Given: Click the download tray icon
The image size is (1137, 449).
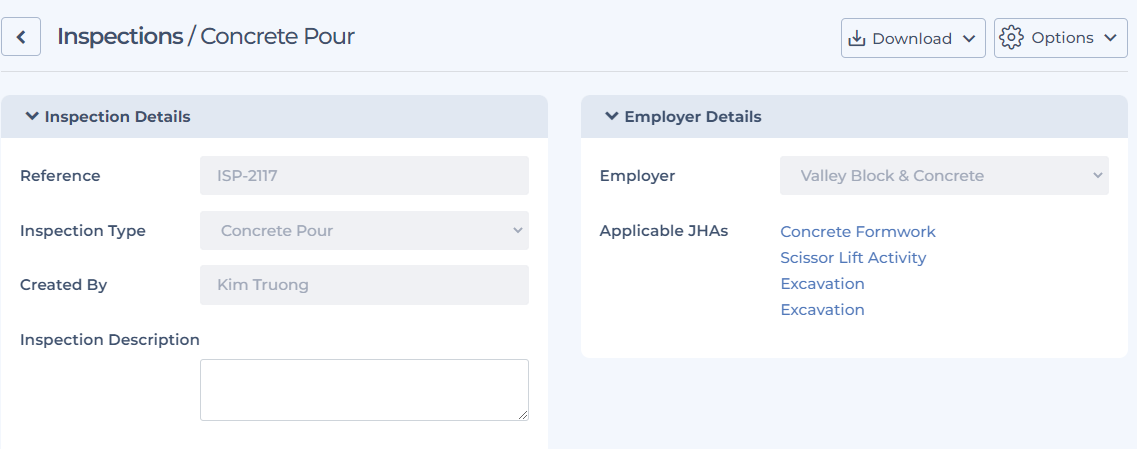Looking at the screenshot, I should (x=857, y=38).
